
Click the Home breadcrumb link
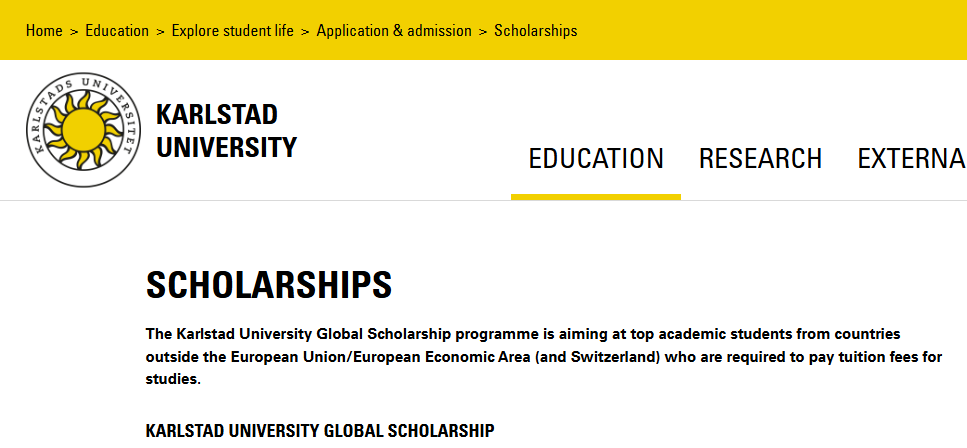44,31
